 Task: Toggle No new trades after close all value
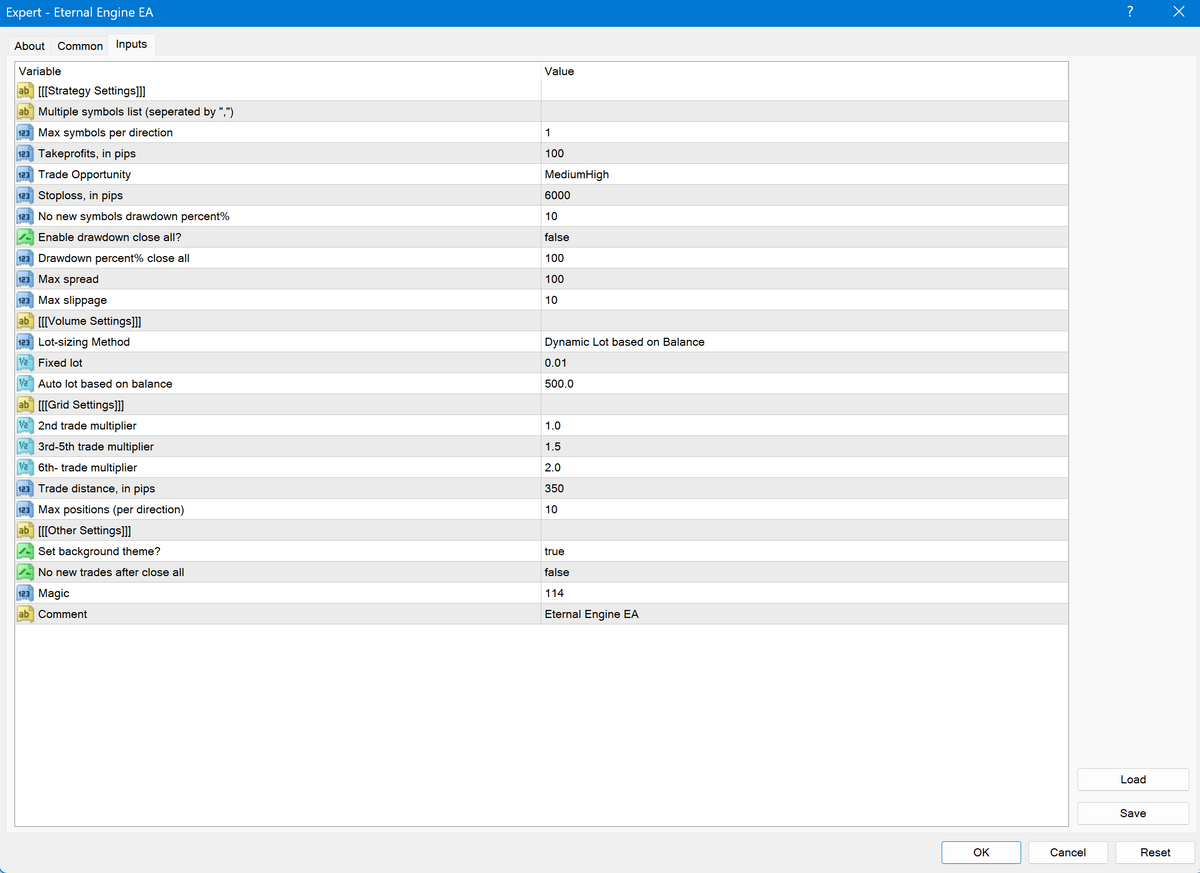(x=557, y=573)
